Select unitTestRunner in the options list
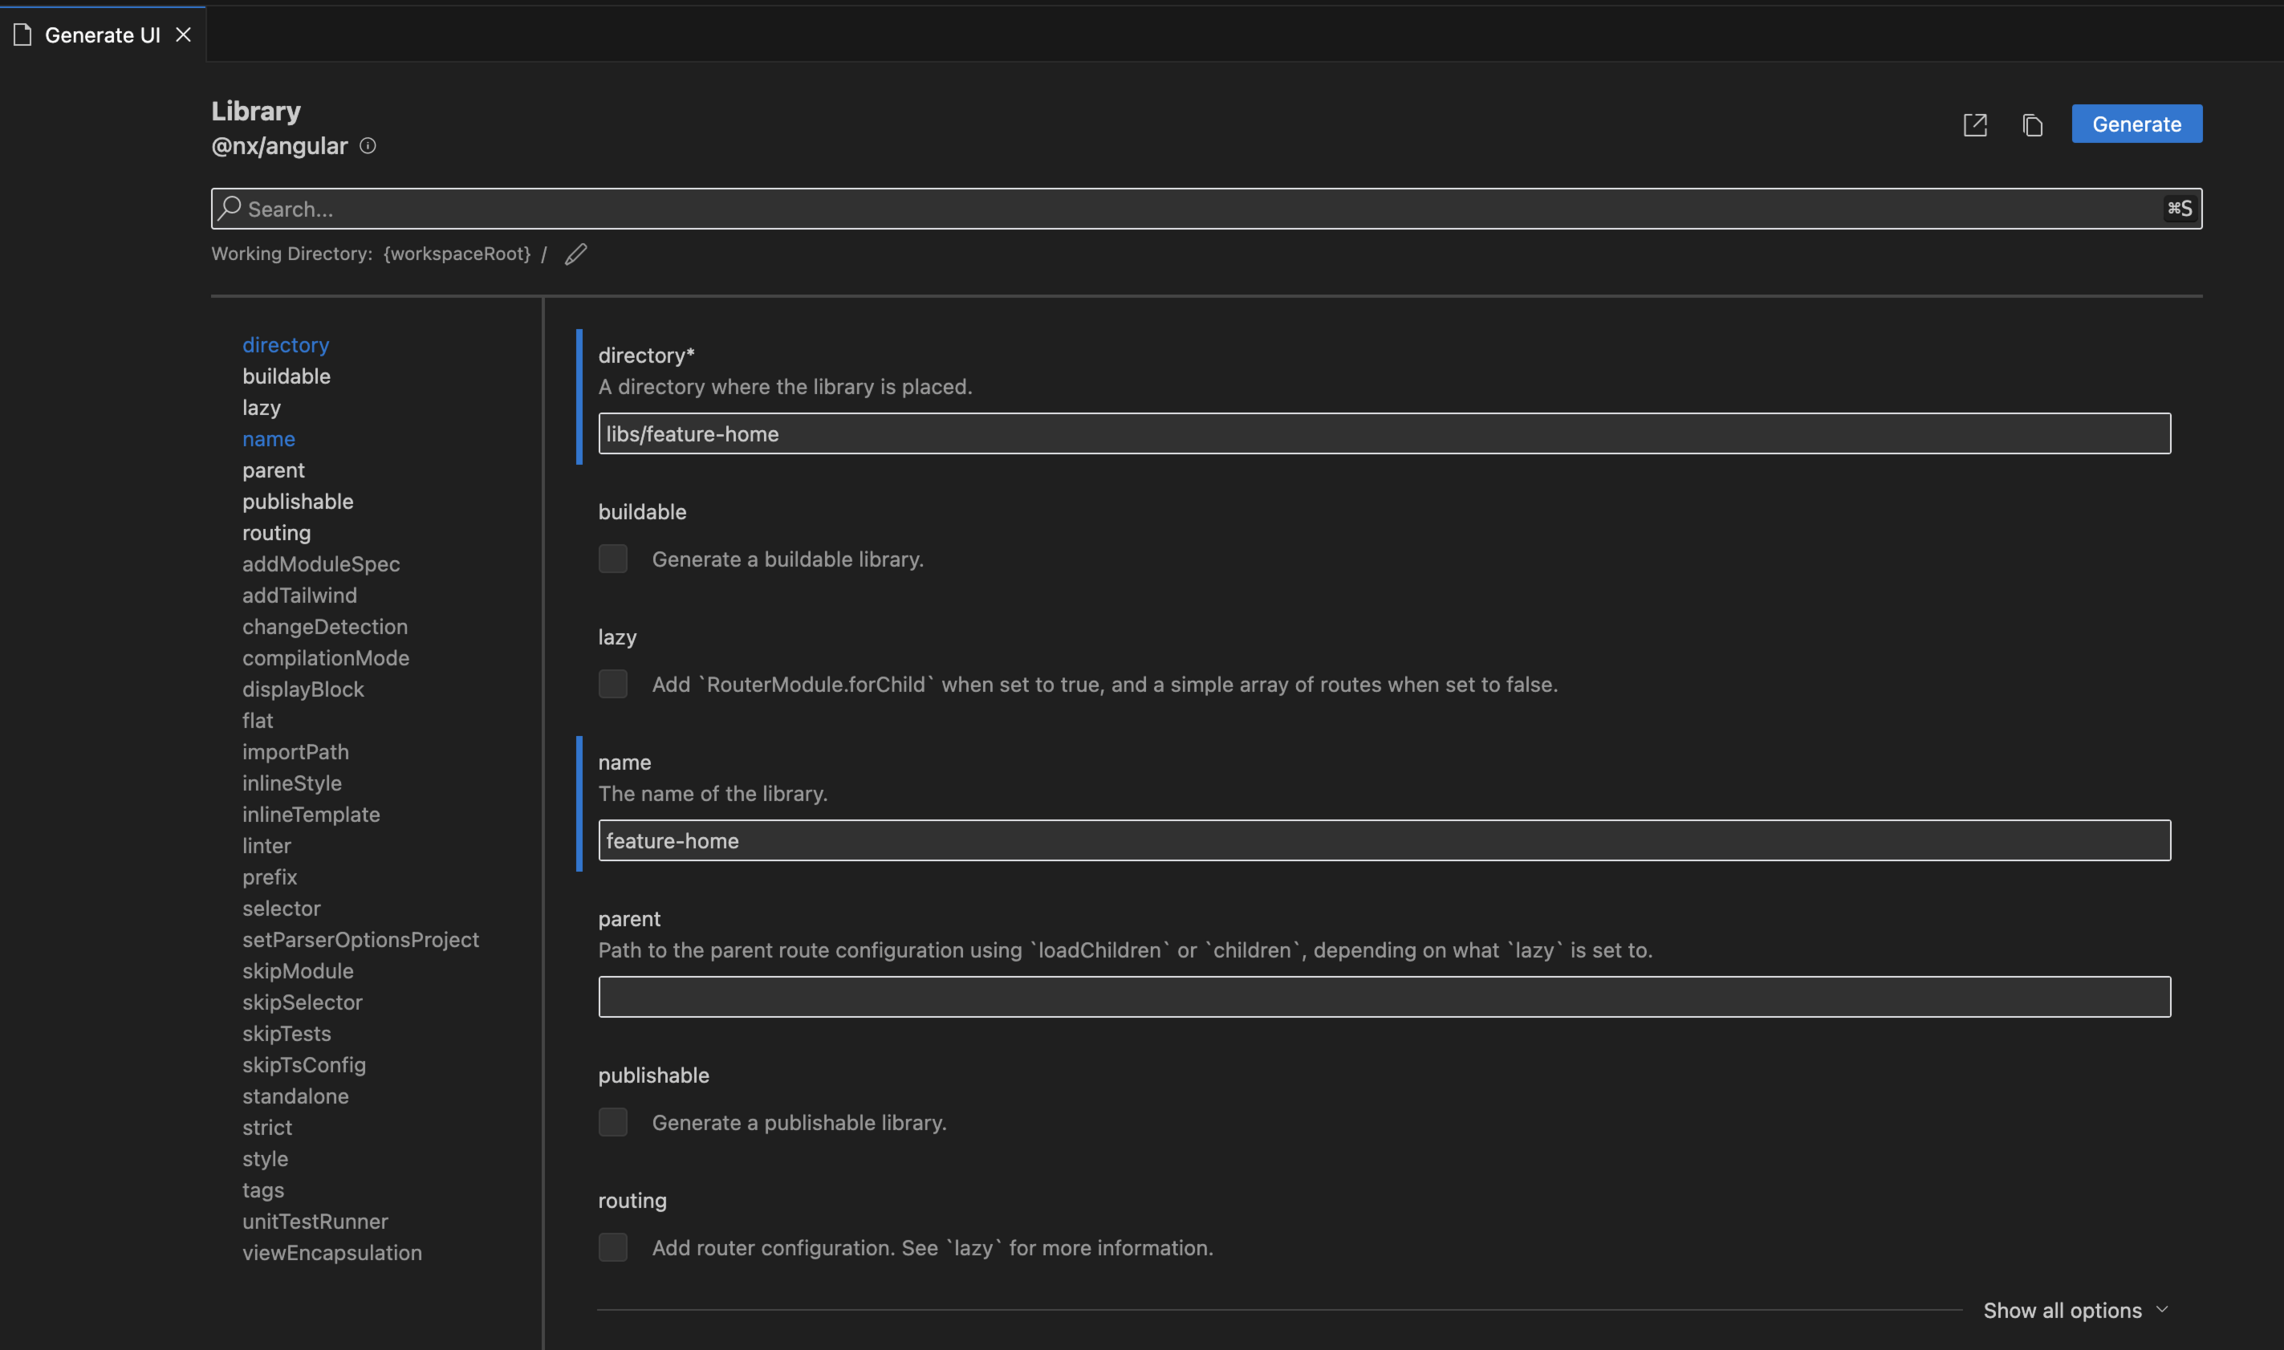The image size is (2284, 1350). [315, 1221]
